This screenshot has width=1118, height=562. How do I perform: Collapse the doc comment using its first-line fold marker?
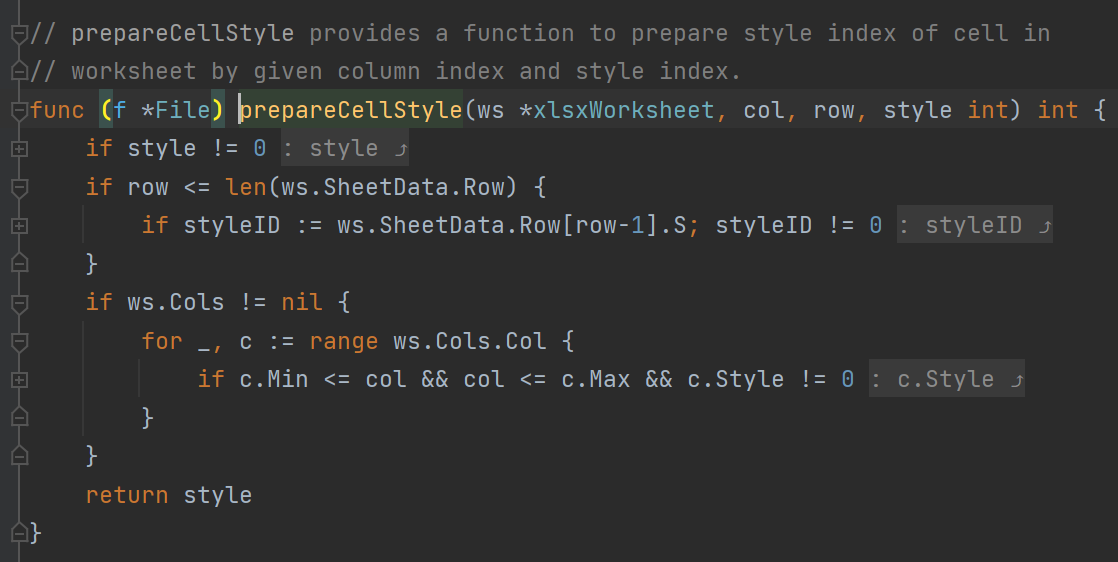[17, 33]
